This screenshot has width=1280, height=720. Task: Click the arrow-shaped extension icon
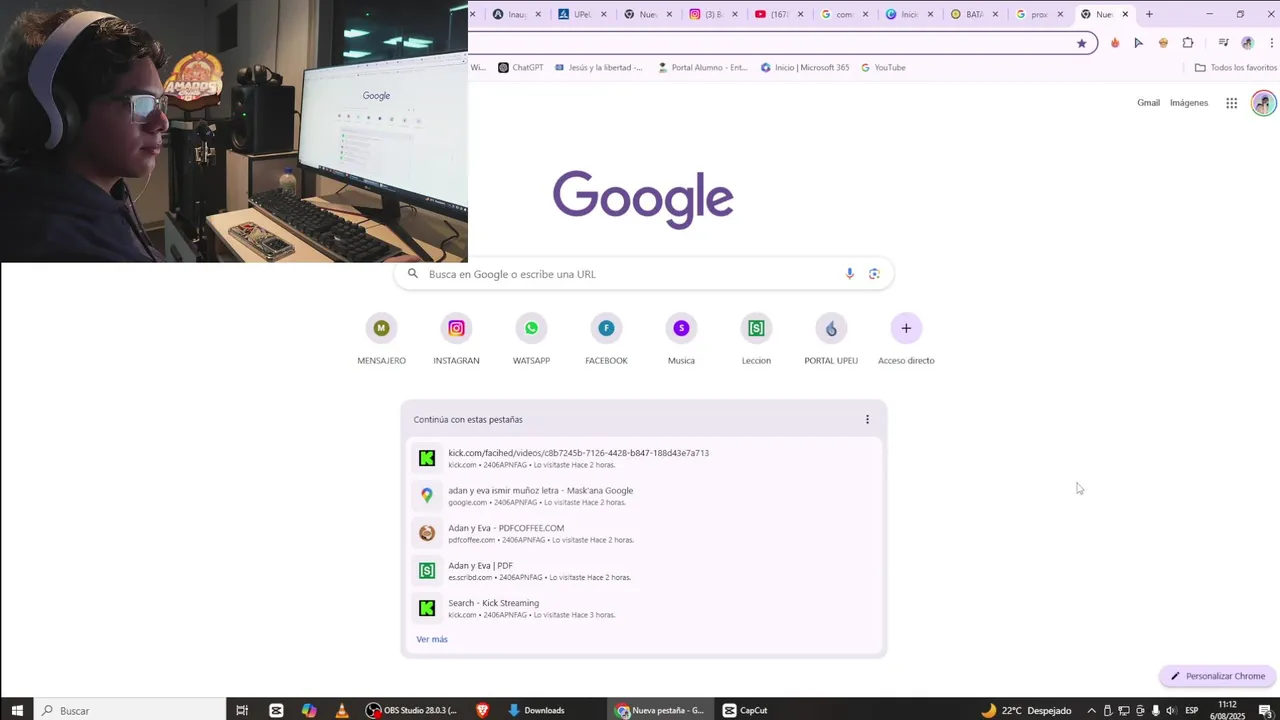click(x=1138, y=43)
